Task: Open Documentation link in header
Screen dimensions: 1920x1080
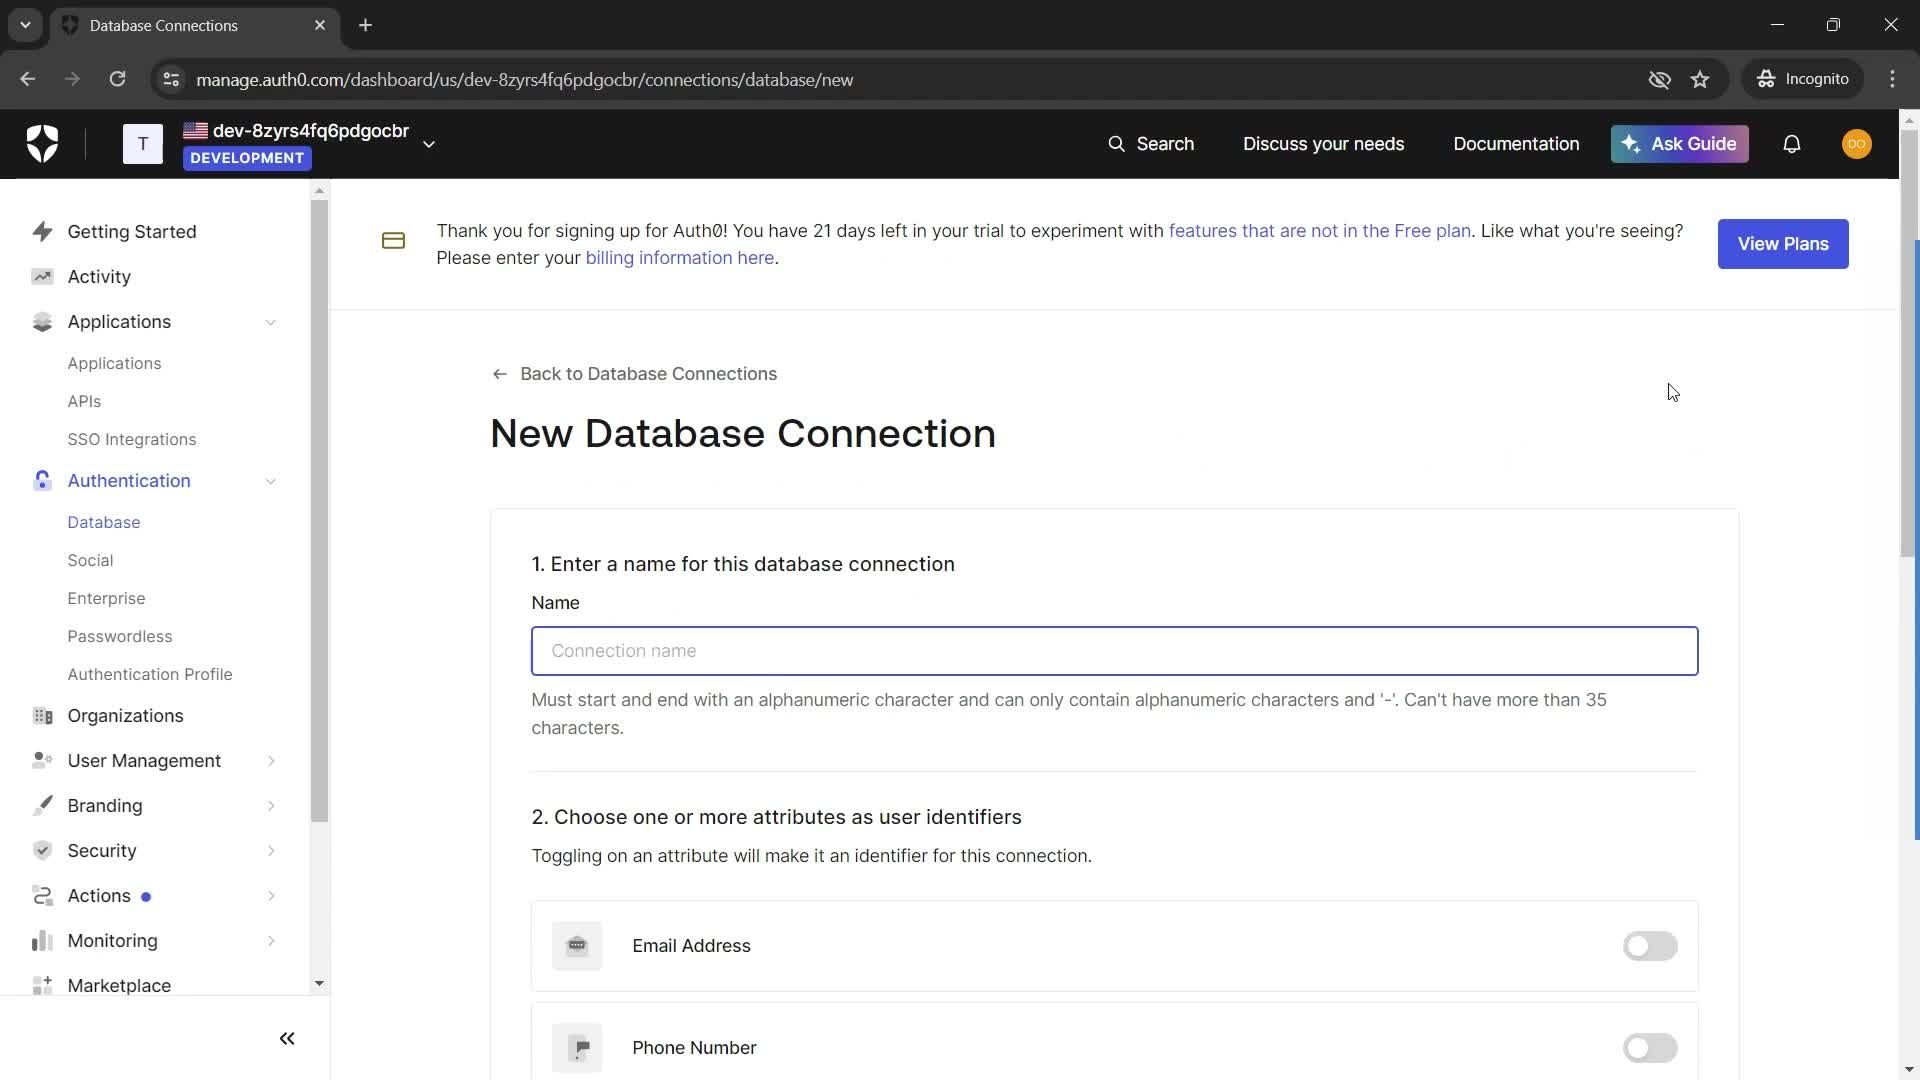Action: [1516, 144]
